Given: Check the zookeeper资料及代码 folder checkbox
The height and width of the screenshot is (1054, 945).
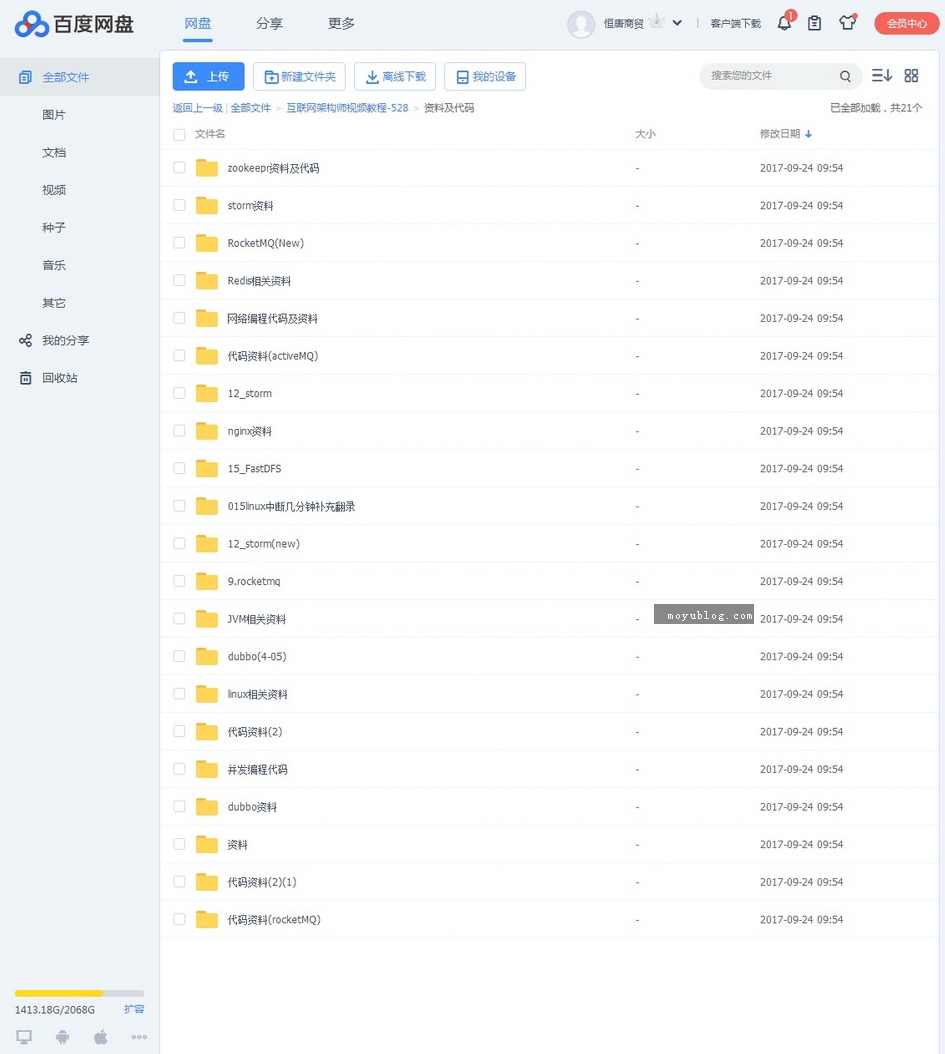Looking at the screenshot, I should 179,167.
